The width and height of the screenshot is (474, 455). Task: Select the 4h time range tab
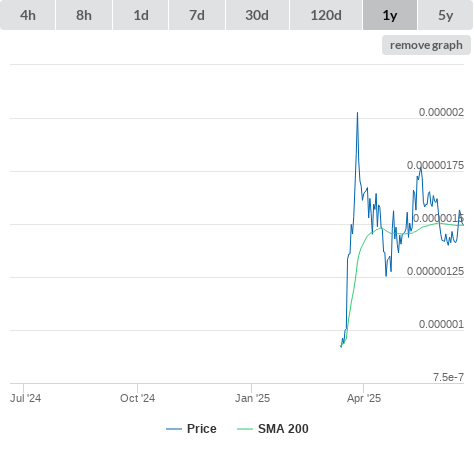point(28,15)
